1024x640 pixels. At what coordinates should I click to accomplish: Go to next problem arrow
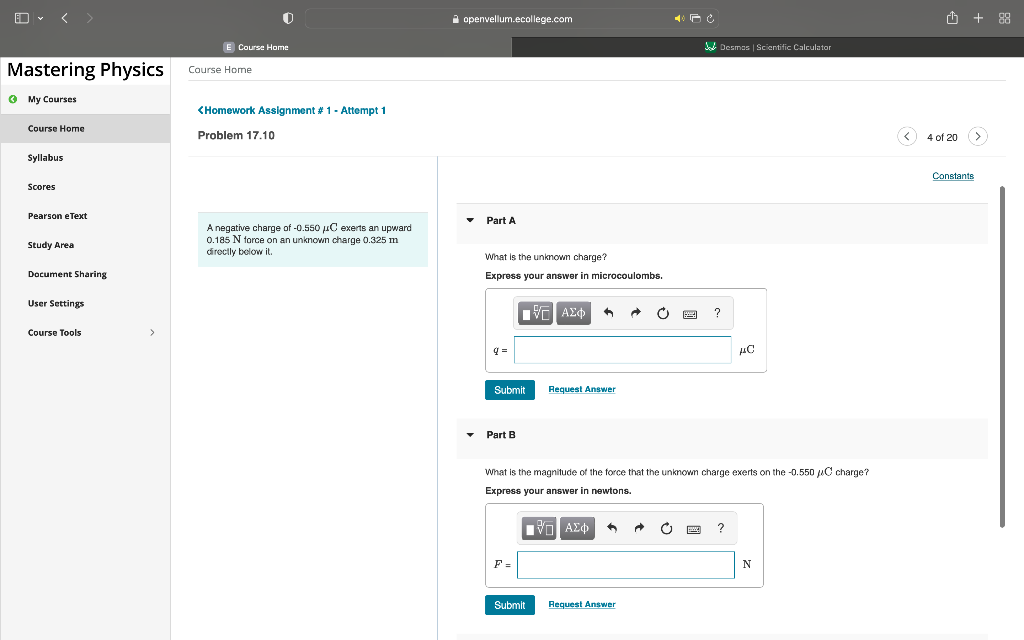point(979,137)
